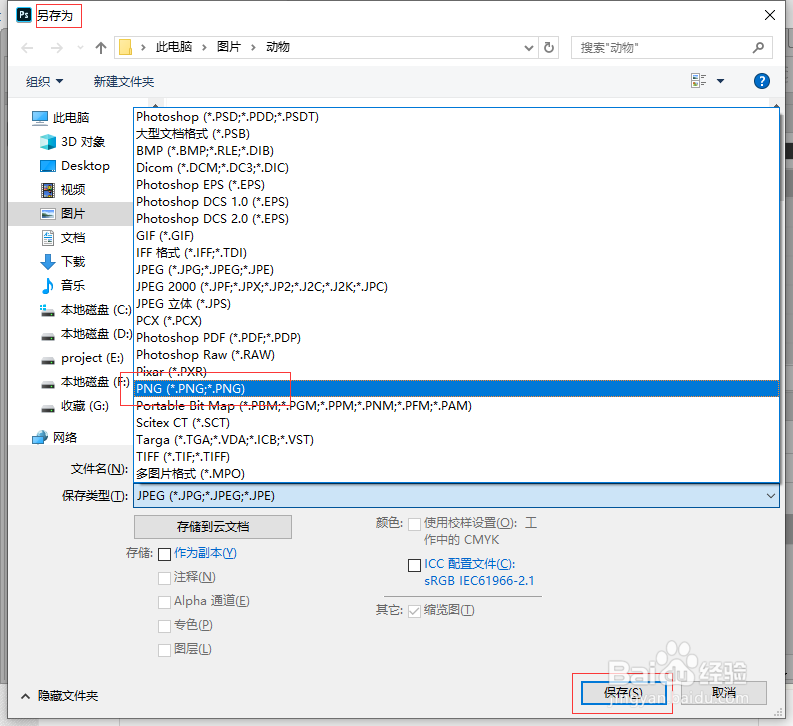Click the search magnifier icon
The width and height of the screenshot is (793, 726).
tap(758, 48)
